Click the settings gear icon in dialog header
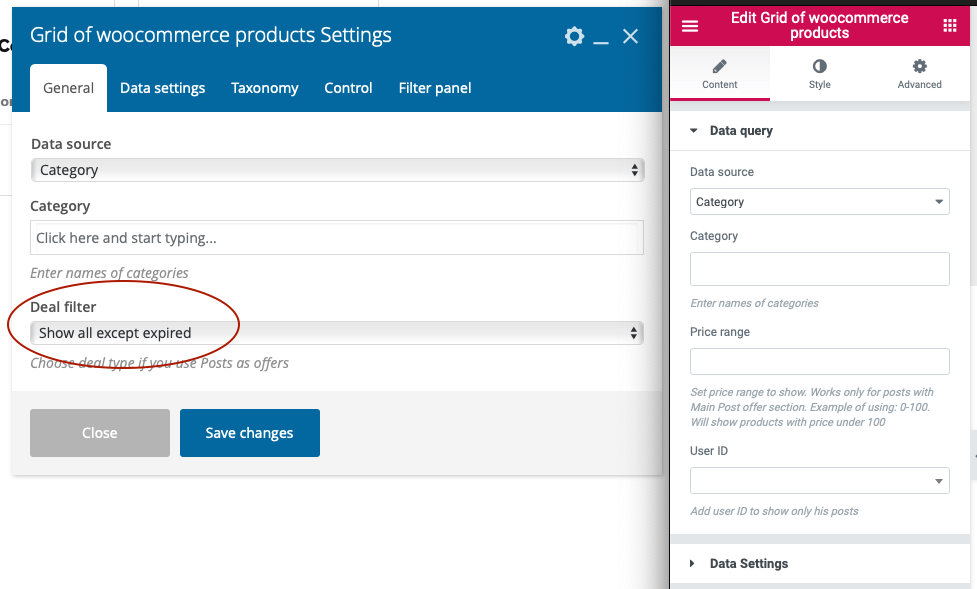 [x=574, y=37]
